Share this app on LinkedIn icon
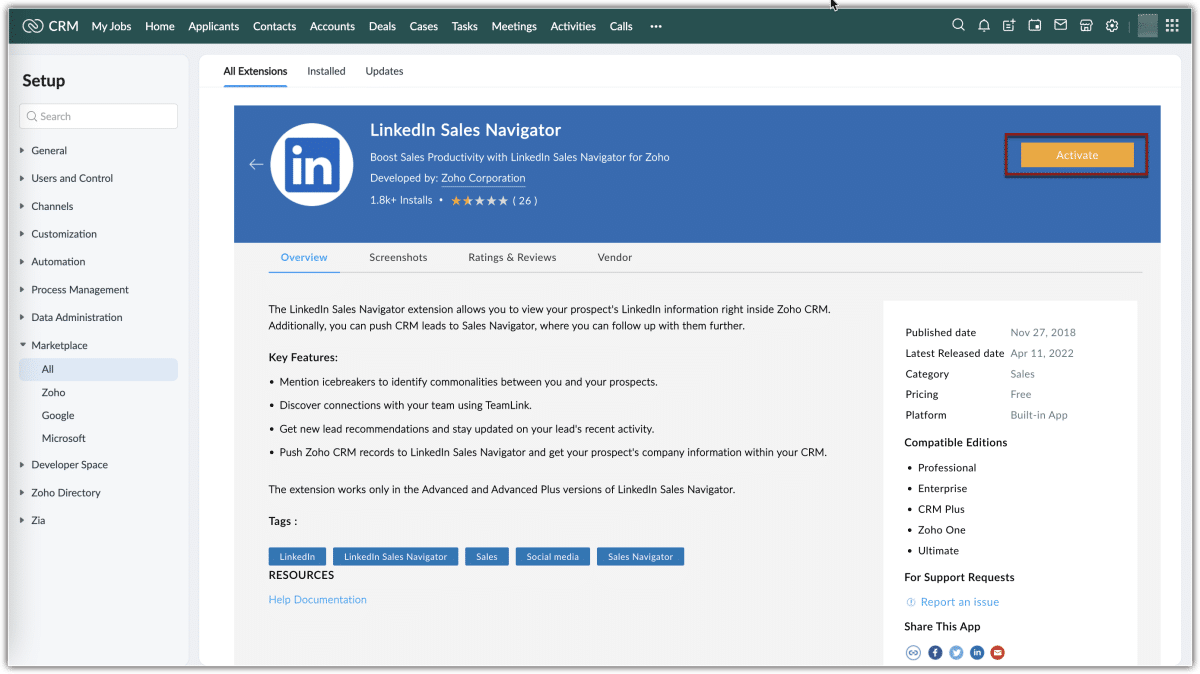 pyautogui.click(x=977, y=653)
